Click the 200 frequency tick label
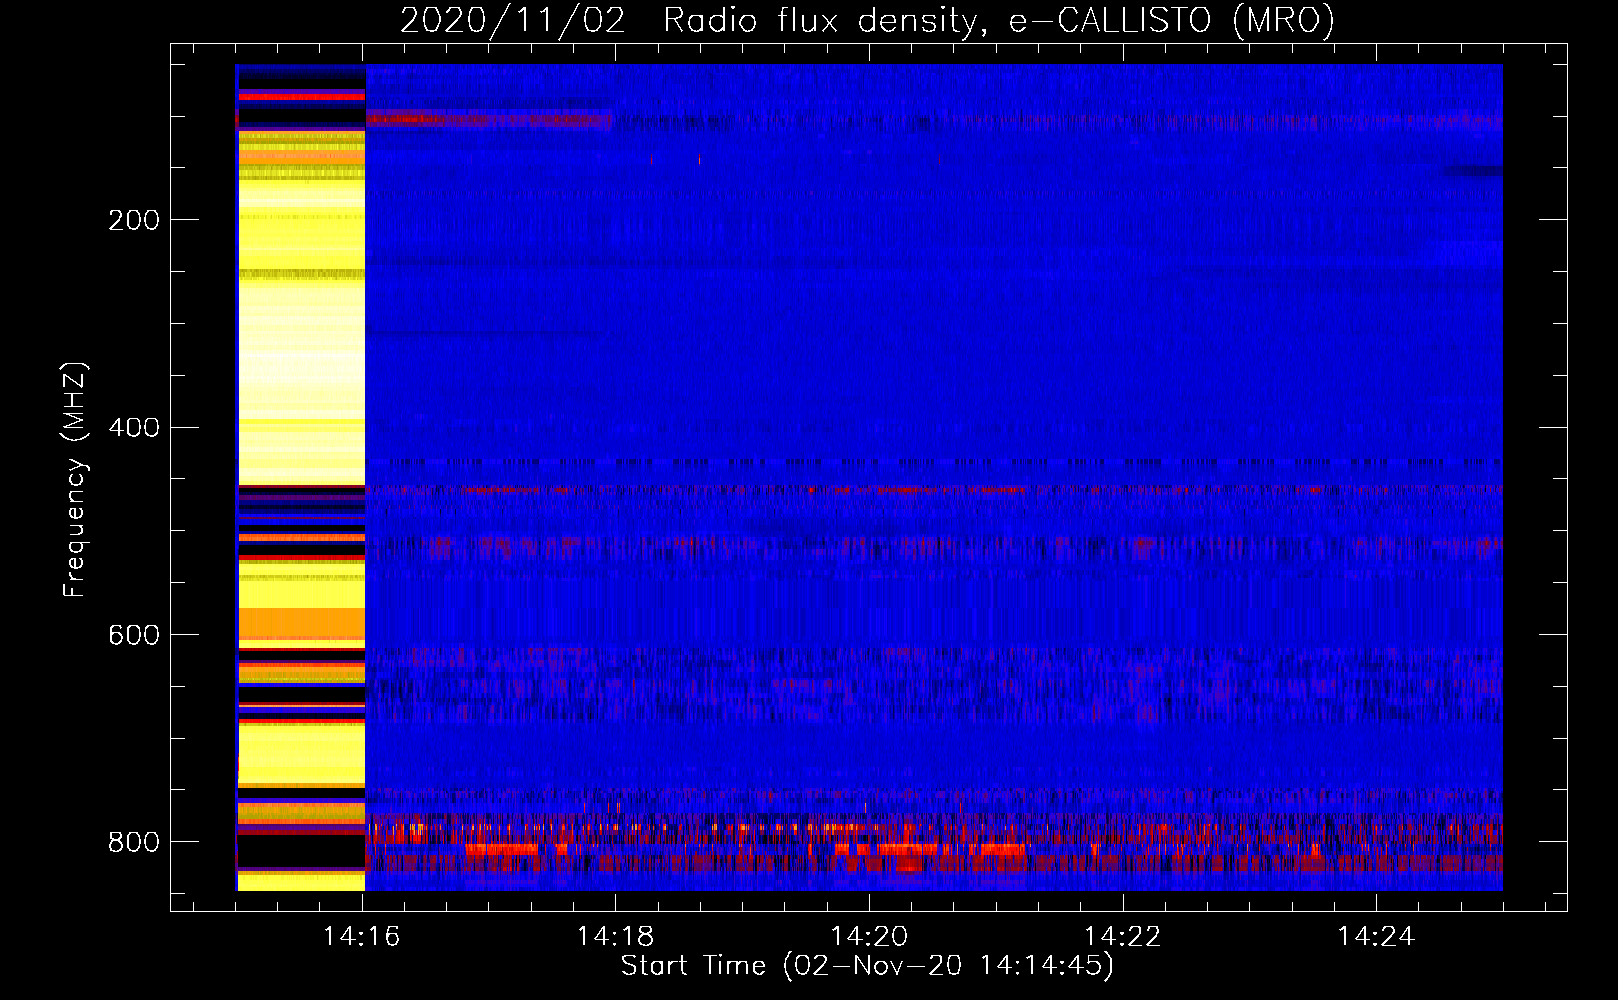 [x=134, y=220]
